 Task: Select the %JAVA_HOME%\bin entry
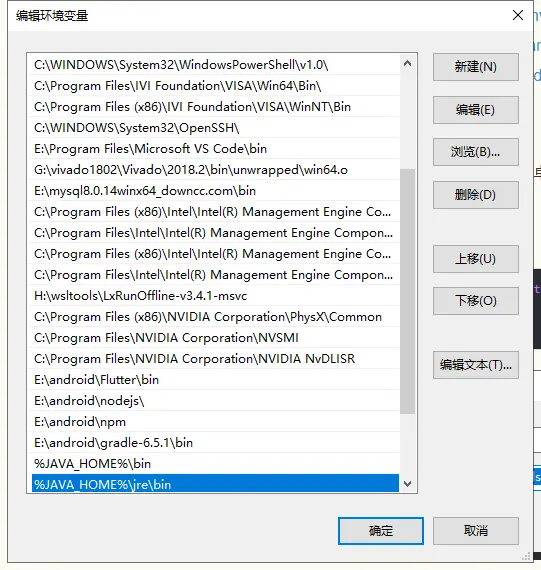(x=214, y=464)
